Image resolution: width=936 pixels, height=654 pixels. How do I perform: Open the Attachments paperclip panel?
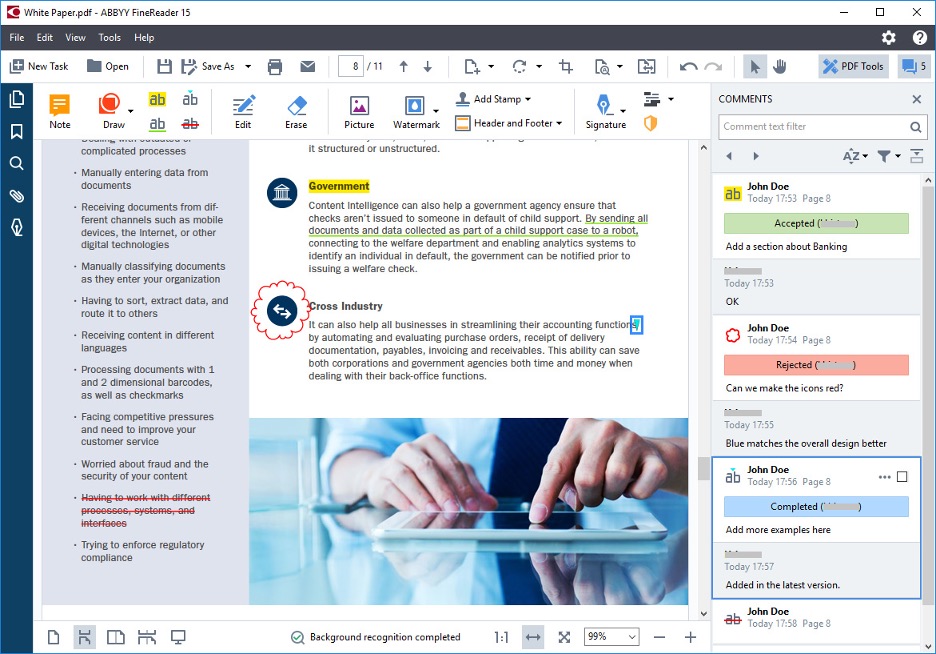coord(16,196)
